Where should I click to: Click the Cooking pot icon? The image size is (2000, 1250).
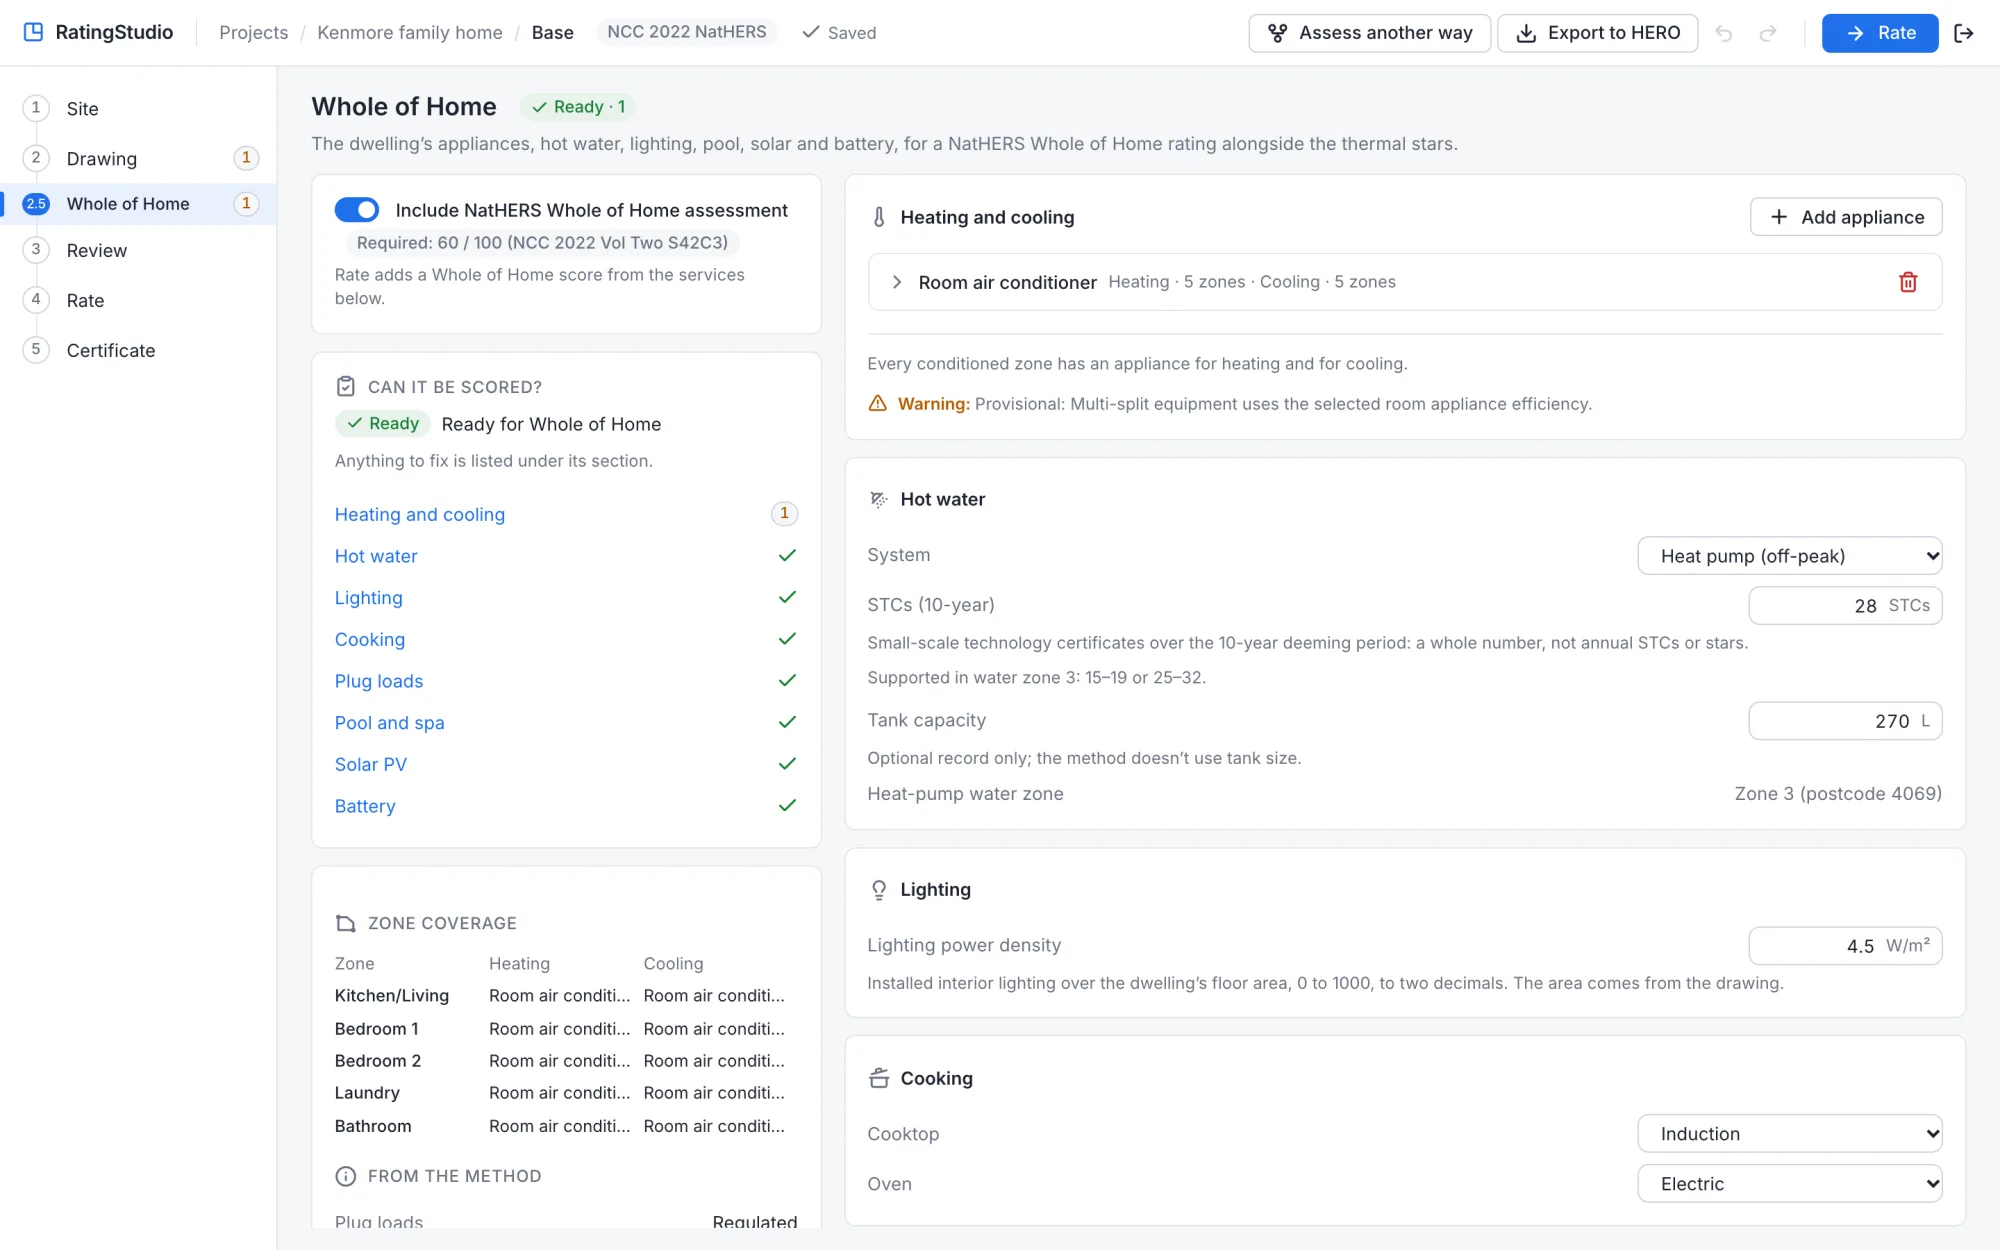[879, 1078]
